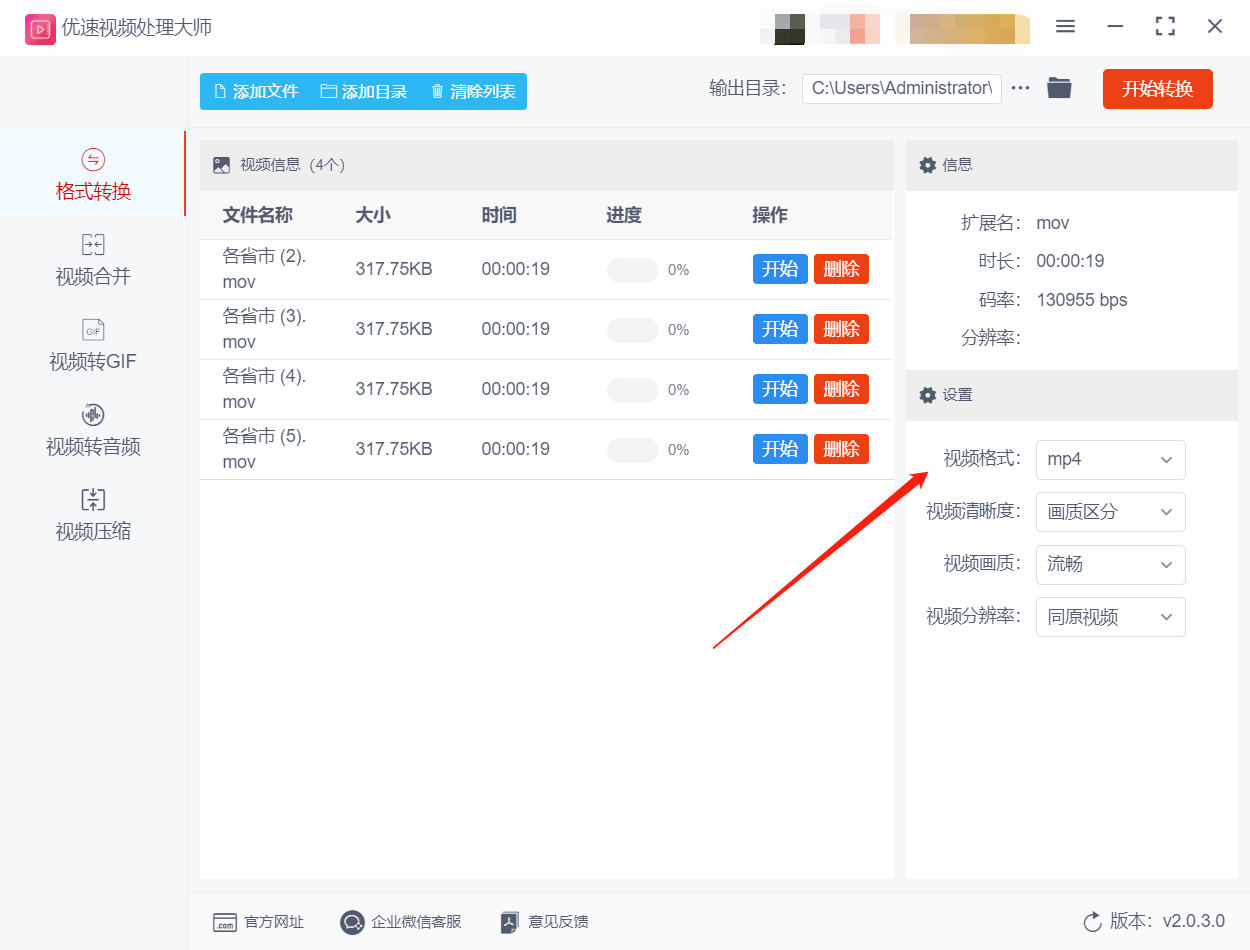Click the three-dots browse output path icon
Image resolution: width=1250 pixels, height=950 pixels.
coord(1020,88)
